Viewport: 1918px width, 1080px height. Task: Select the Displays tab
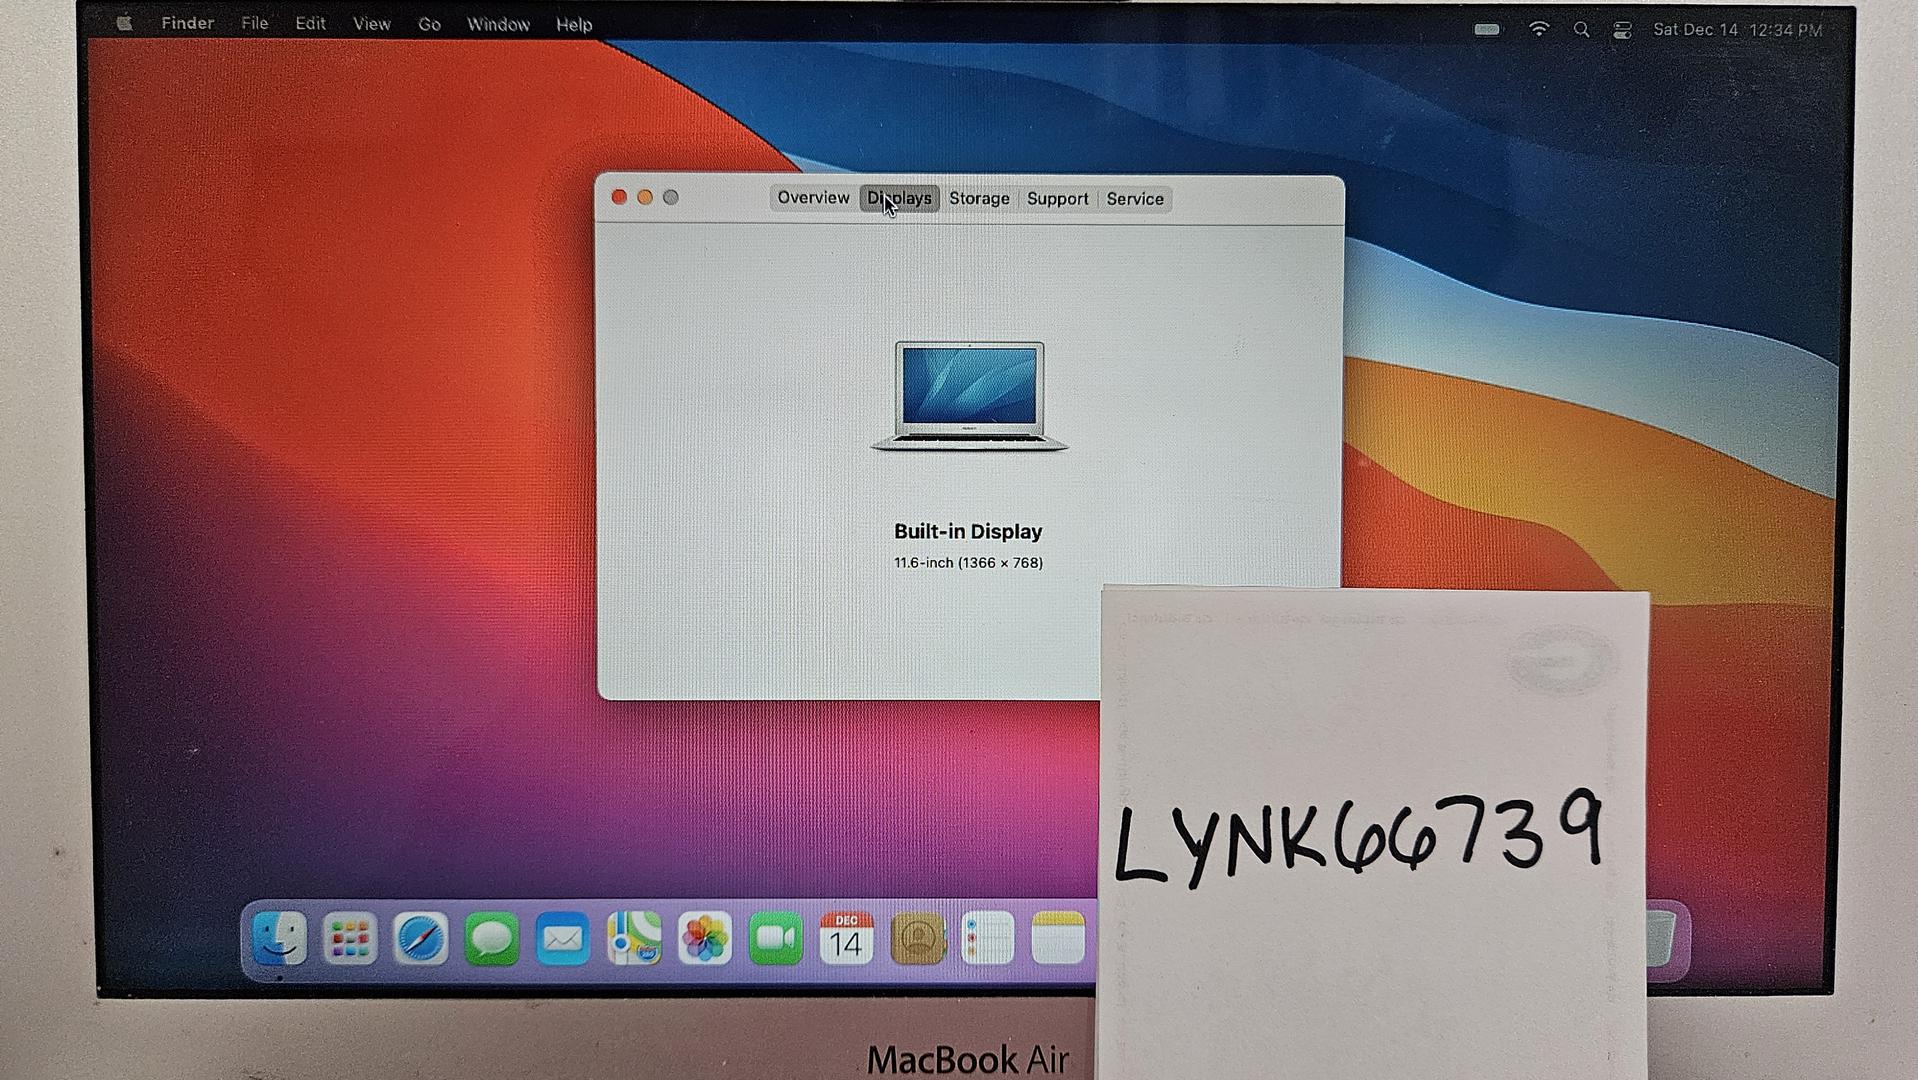899,198
